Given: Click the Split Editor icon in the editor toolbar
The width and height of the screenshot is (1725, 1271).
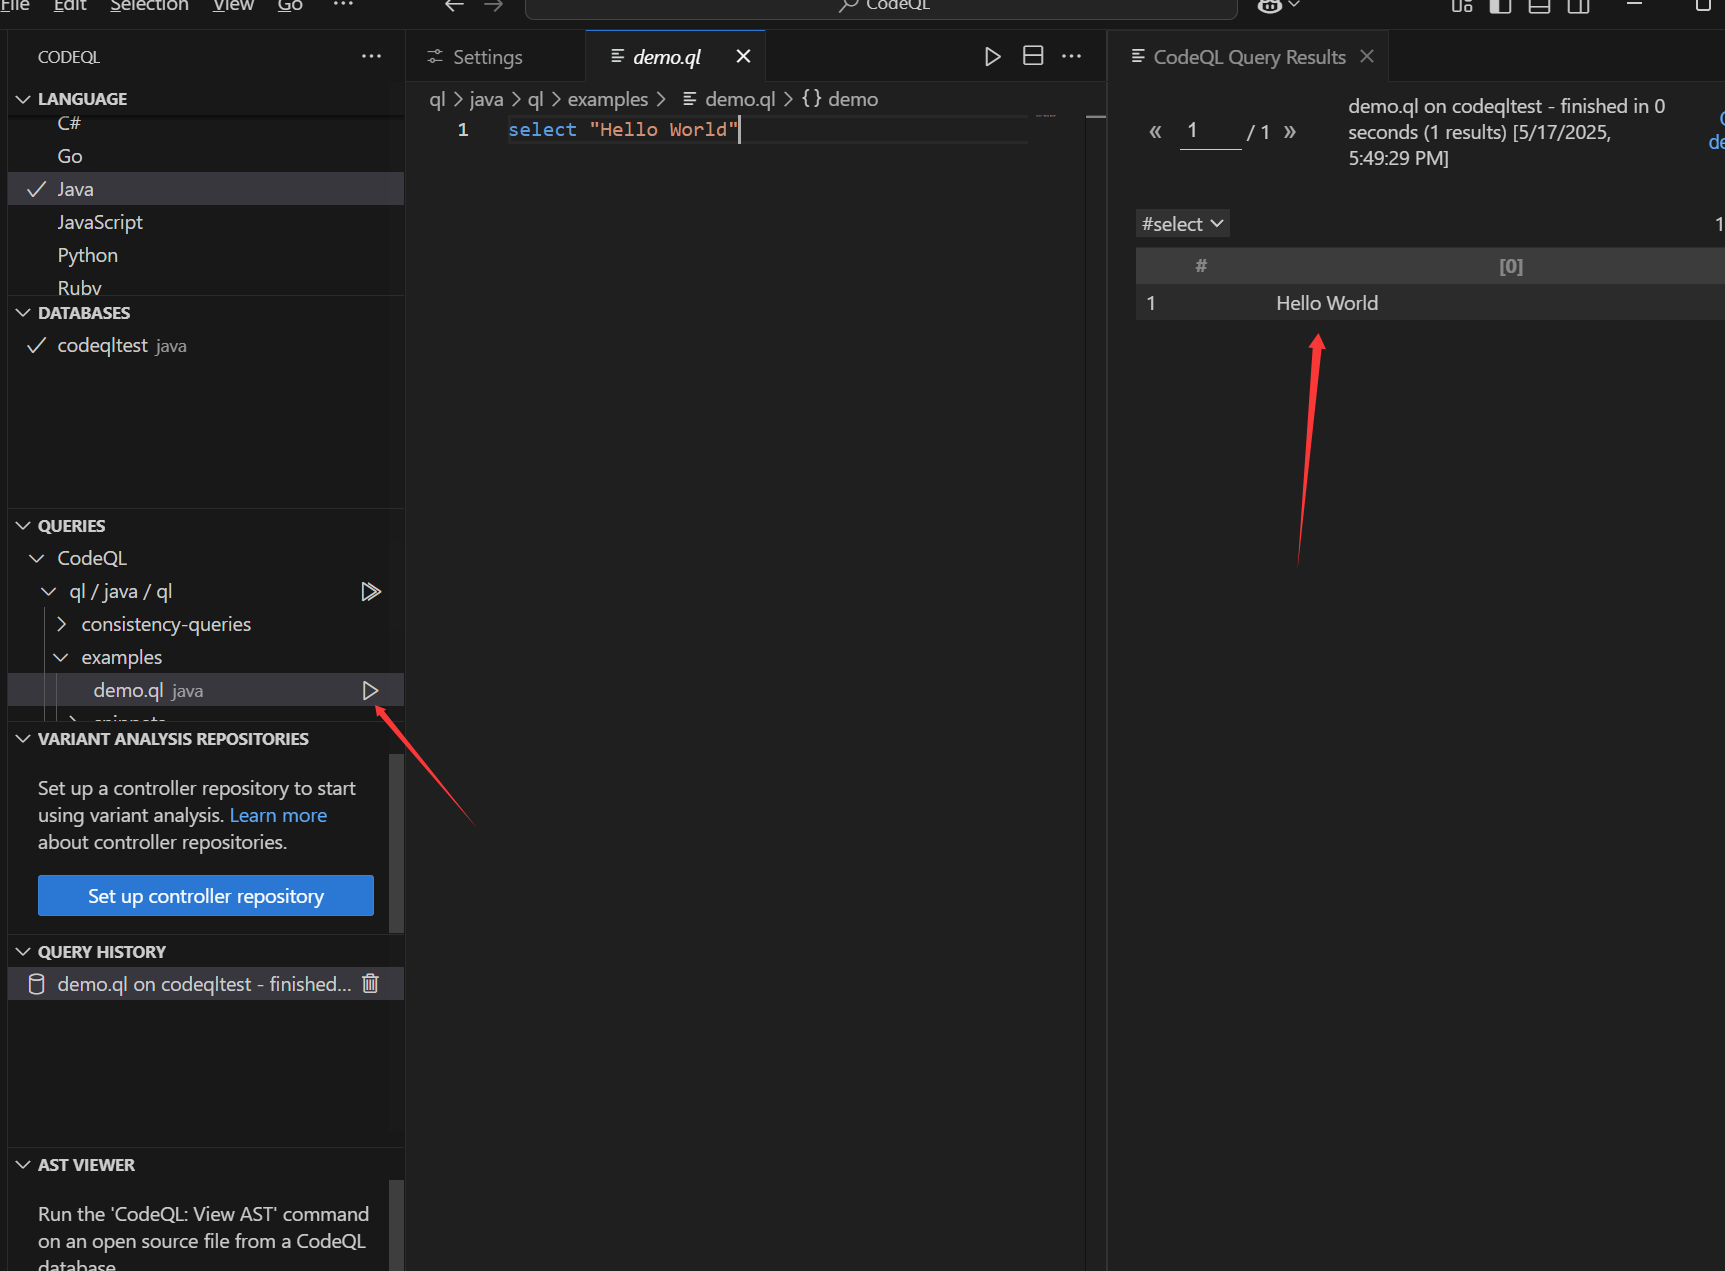Looking at the screenshot, I should click(x=1033, y=56).
